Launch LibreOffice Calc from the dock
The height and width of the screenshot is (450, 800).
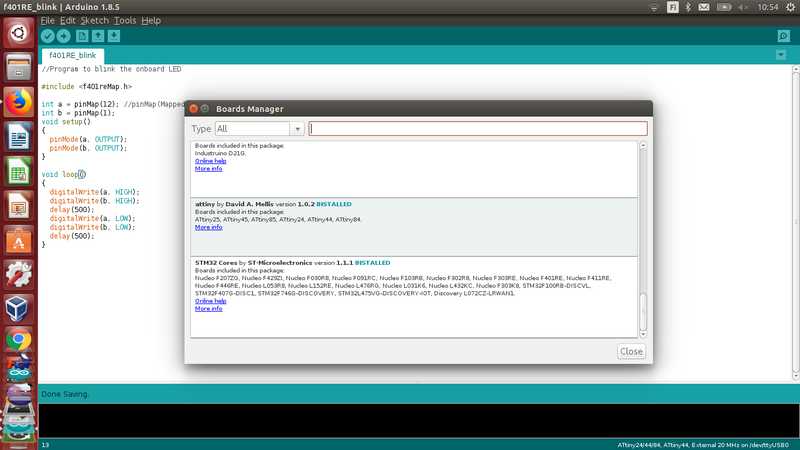[x=18, y=170]
